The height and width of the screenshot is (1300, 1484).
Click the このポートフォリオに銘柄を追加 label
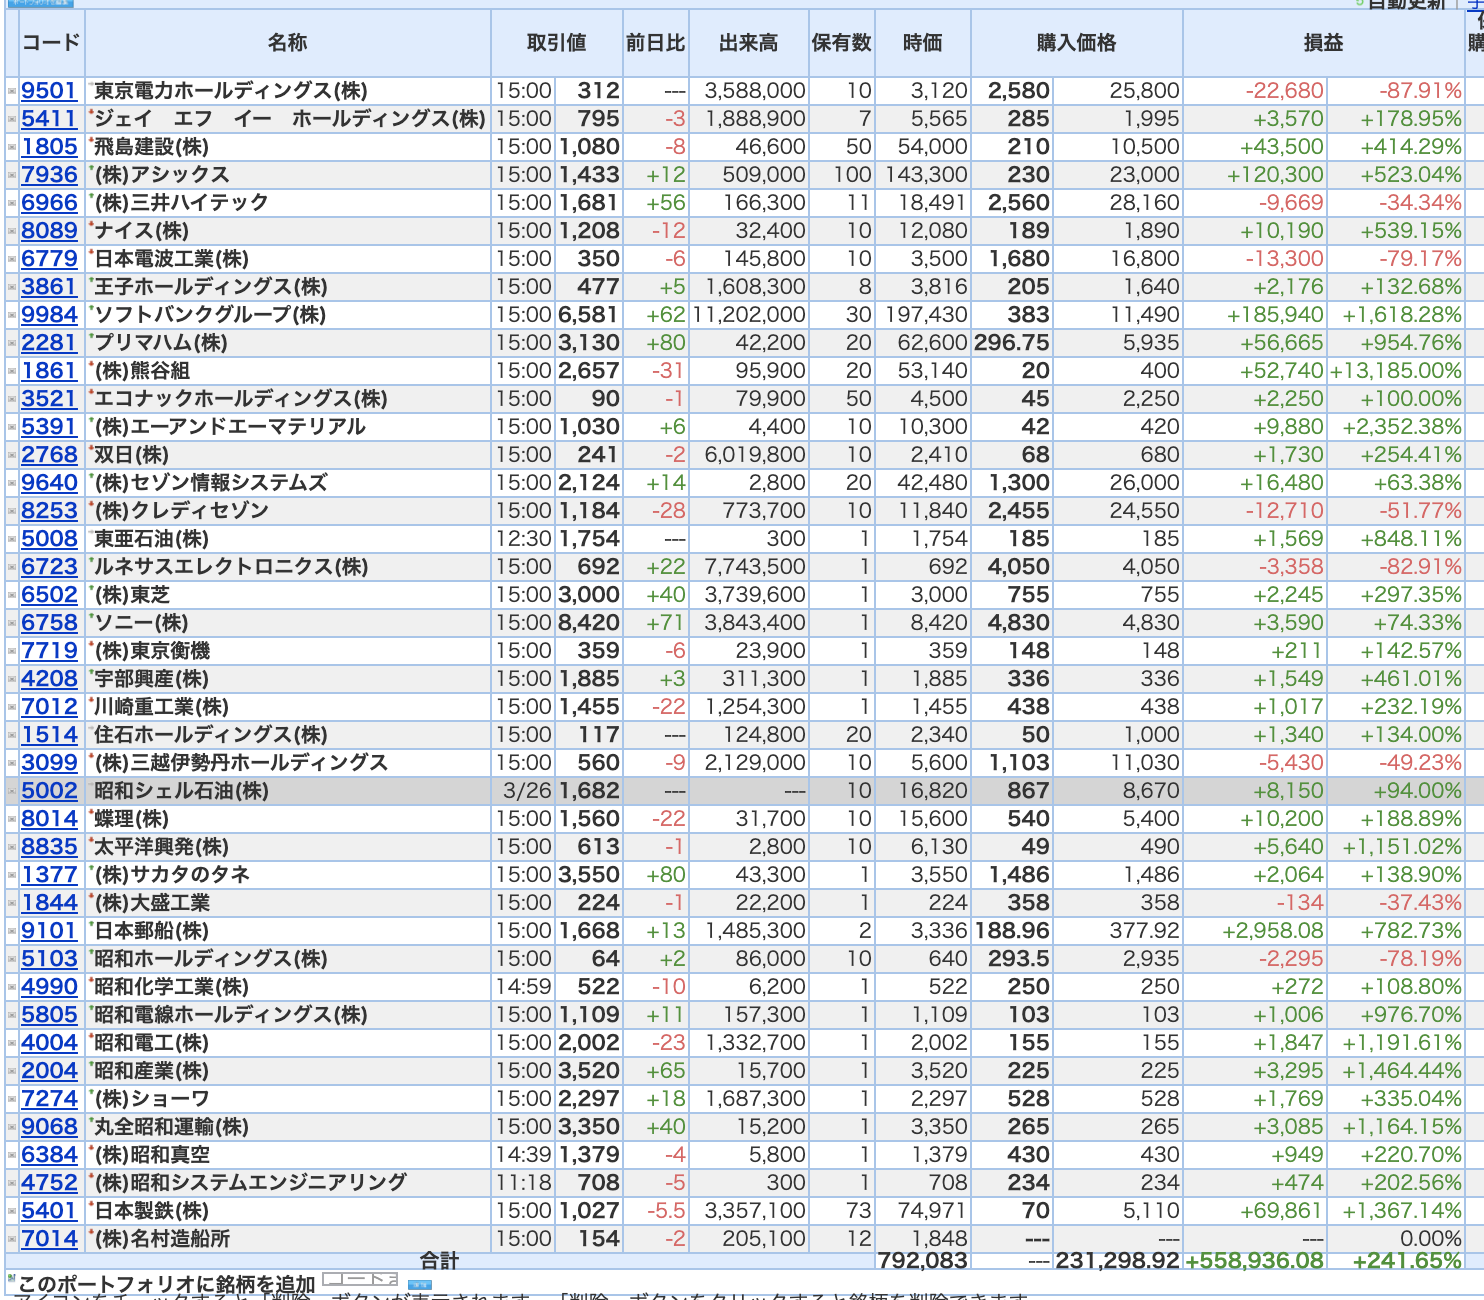pos(167,1284)
